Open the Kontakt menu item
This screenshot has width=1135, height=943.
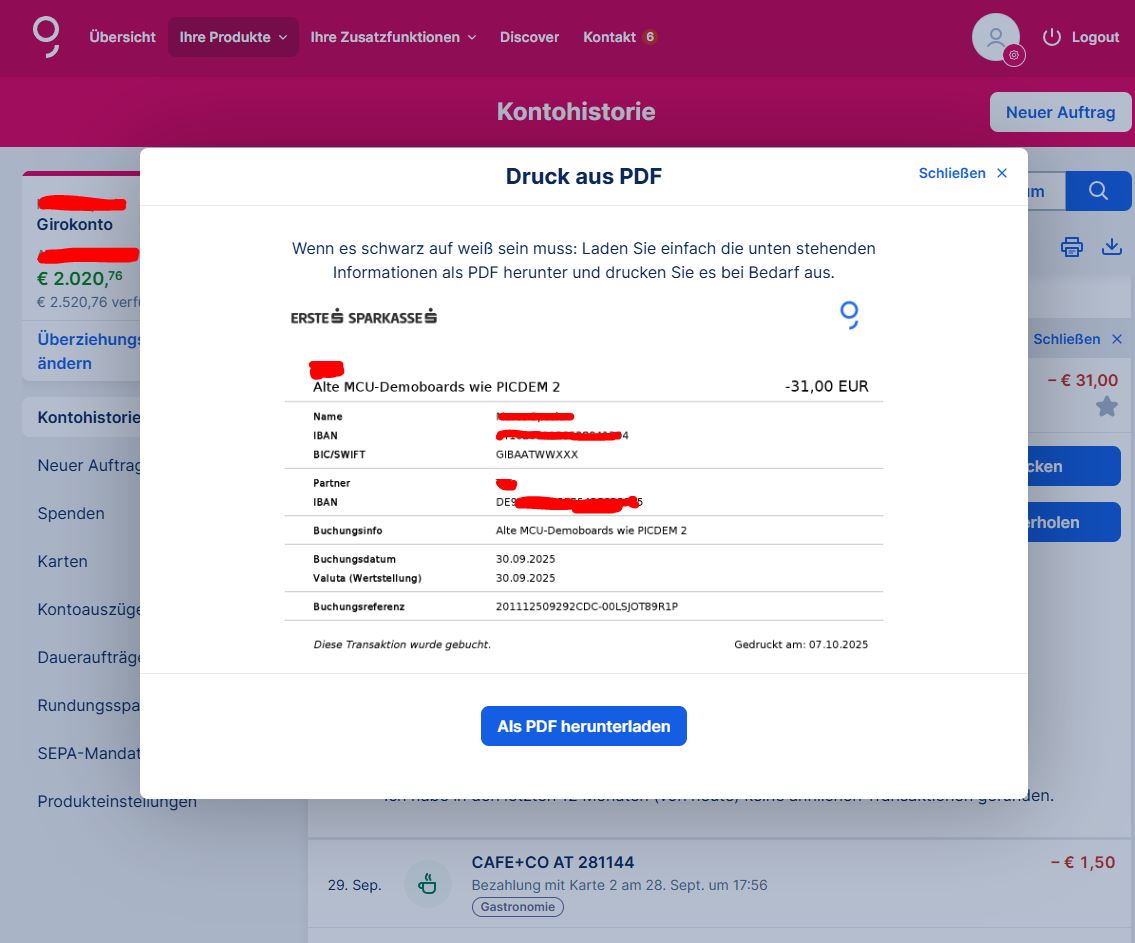pyautogui.click(x=609, y=37)
